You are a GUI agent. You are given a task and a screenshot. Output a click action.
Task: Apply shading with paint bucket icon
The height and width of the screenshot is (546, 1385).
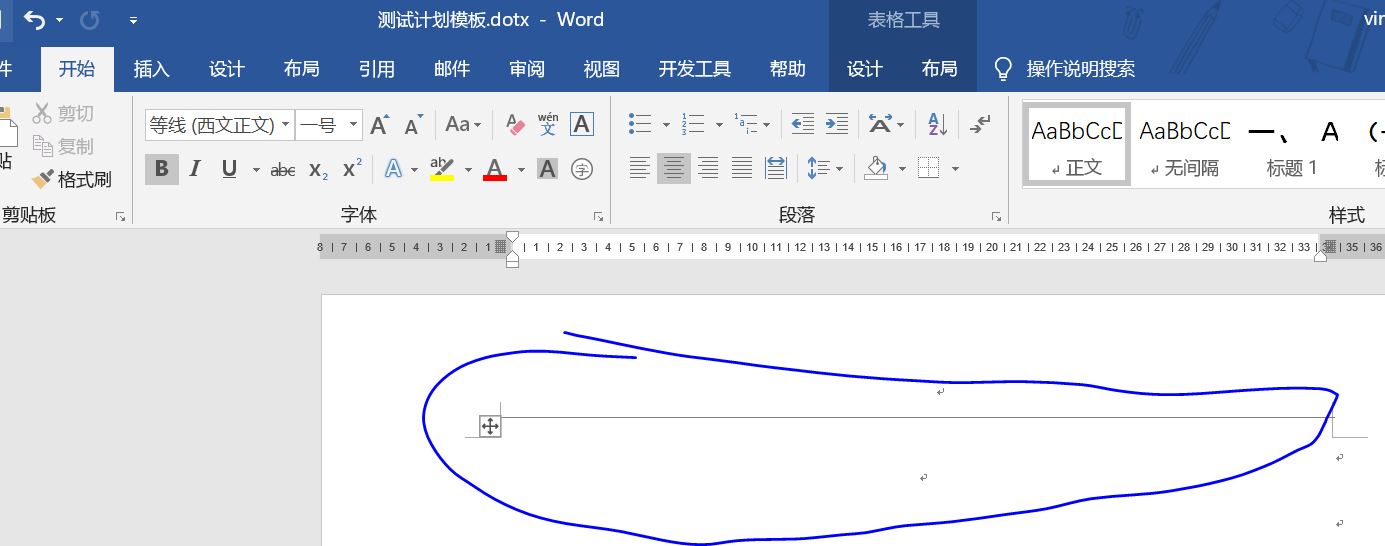[x=876, y=168]
